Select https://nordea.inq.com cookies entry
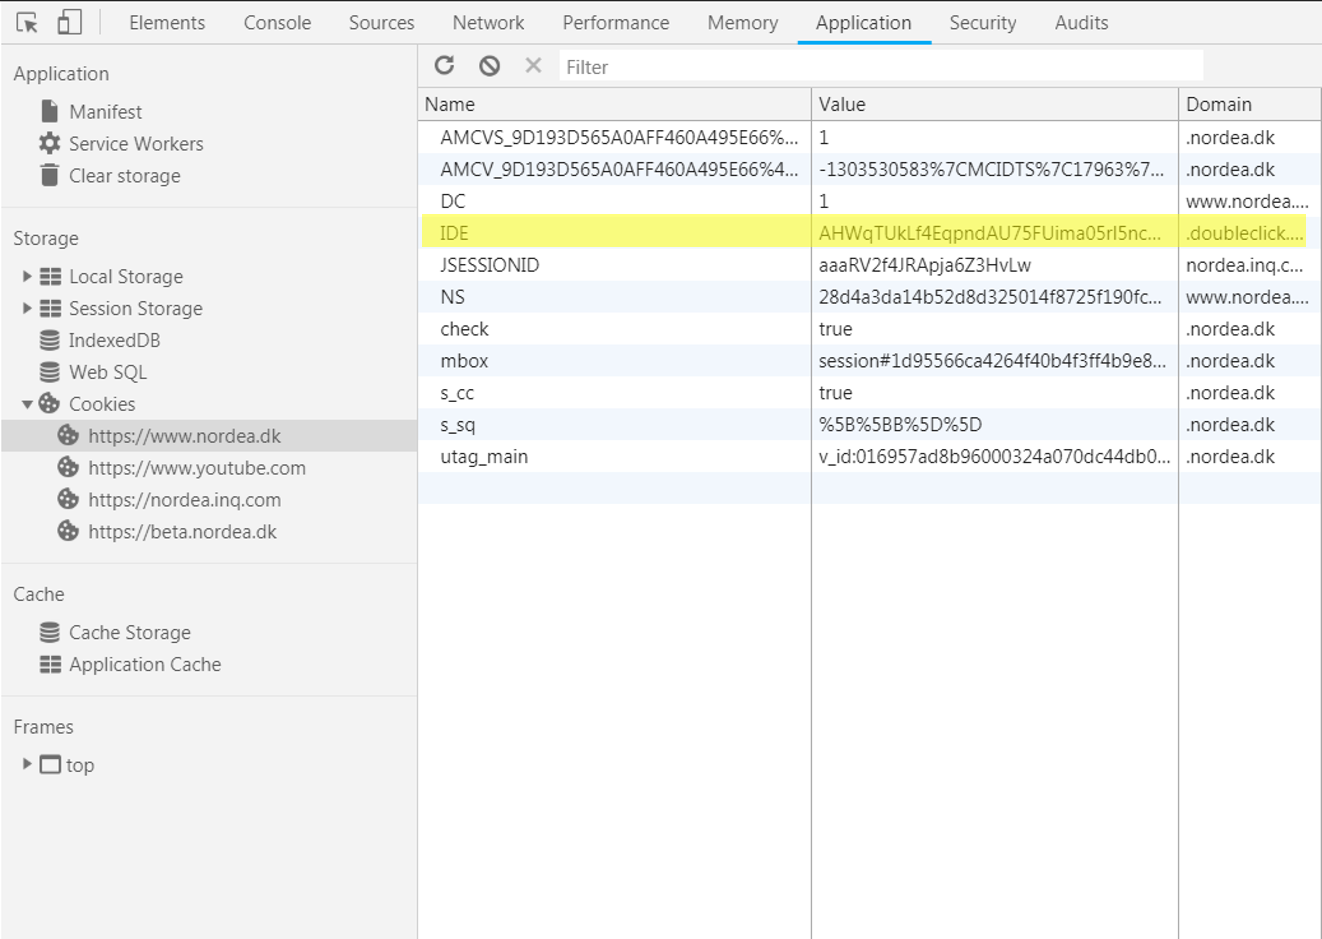1322x939 pixels. 184,500
